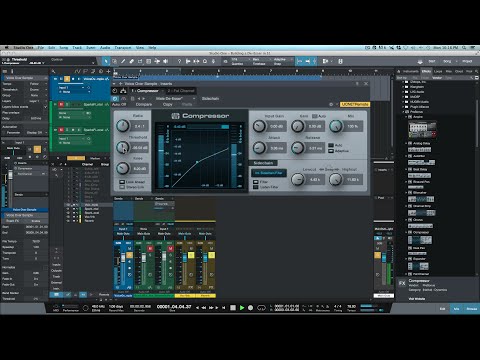
Task: Click the Sidechain button in plugin header
Action: 210,99
